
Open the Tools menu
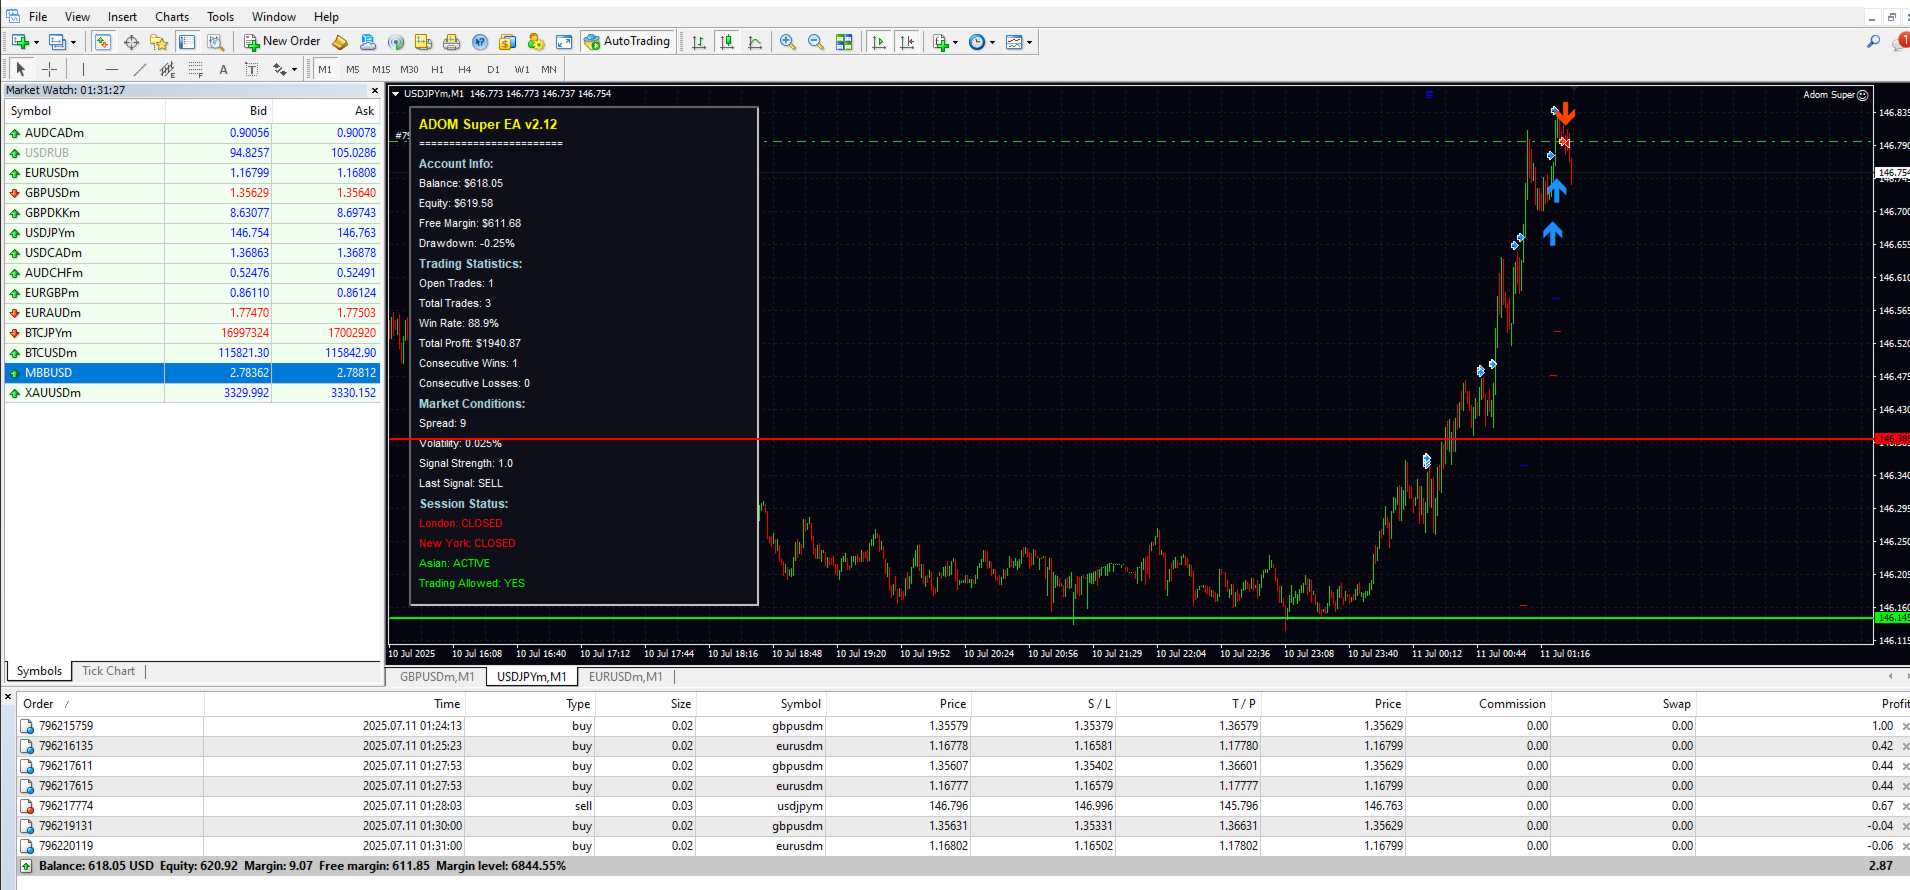pyautogui.click(x=220, y=17)
